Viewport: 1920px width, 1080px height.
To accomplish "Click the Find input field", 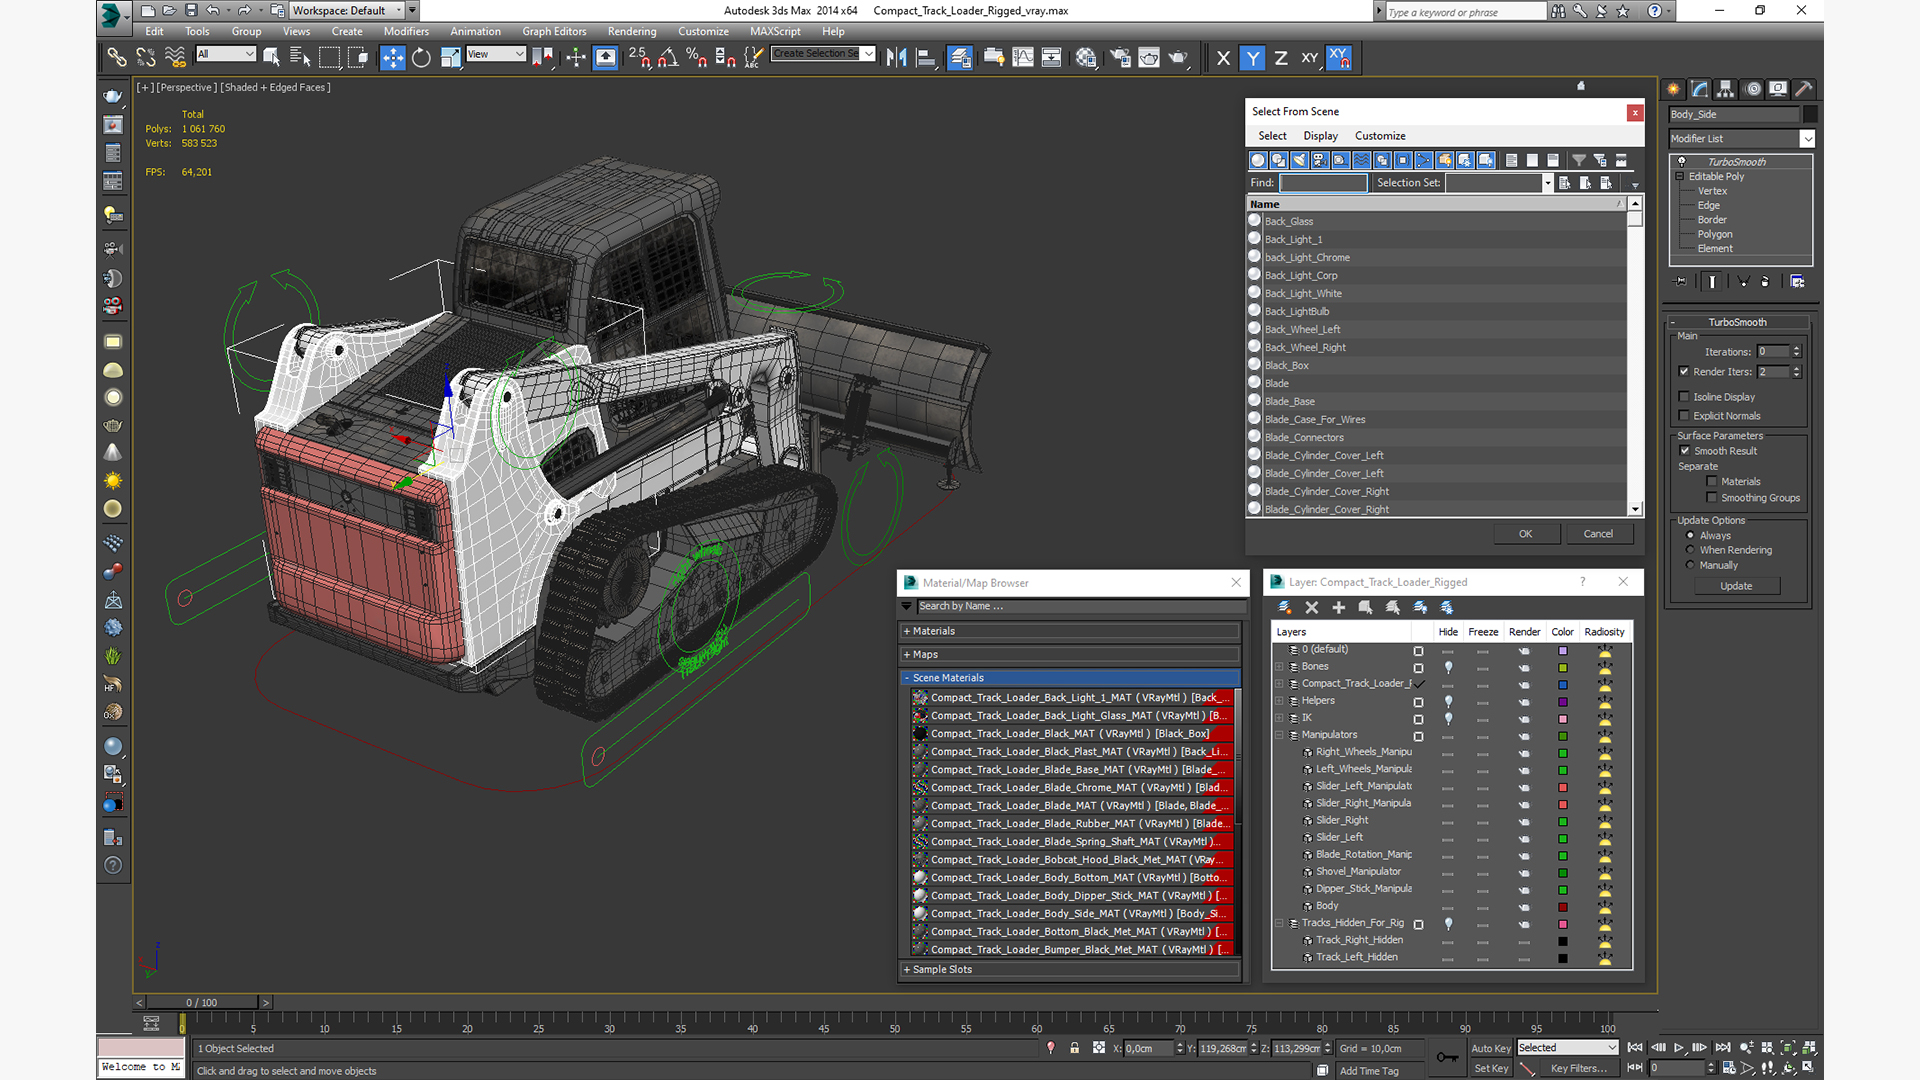I will [1323, 183].
